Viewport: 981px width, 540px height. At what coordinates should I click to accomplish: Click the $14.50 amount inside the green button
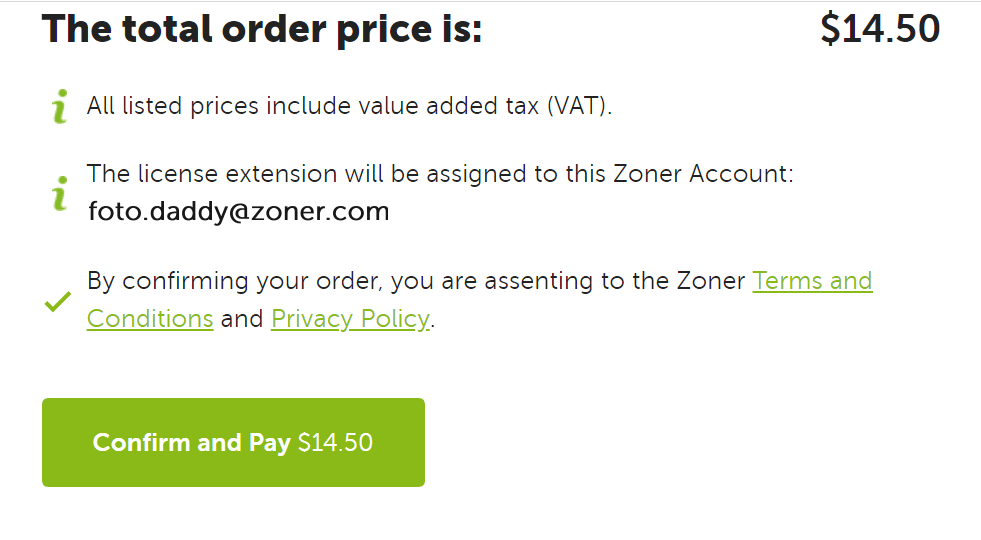click(x=335, y=443)
